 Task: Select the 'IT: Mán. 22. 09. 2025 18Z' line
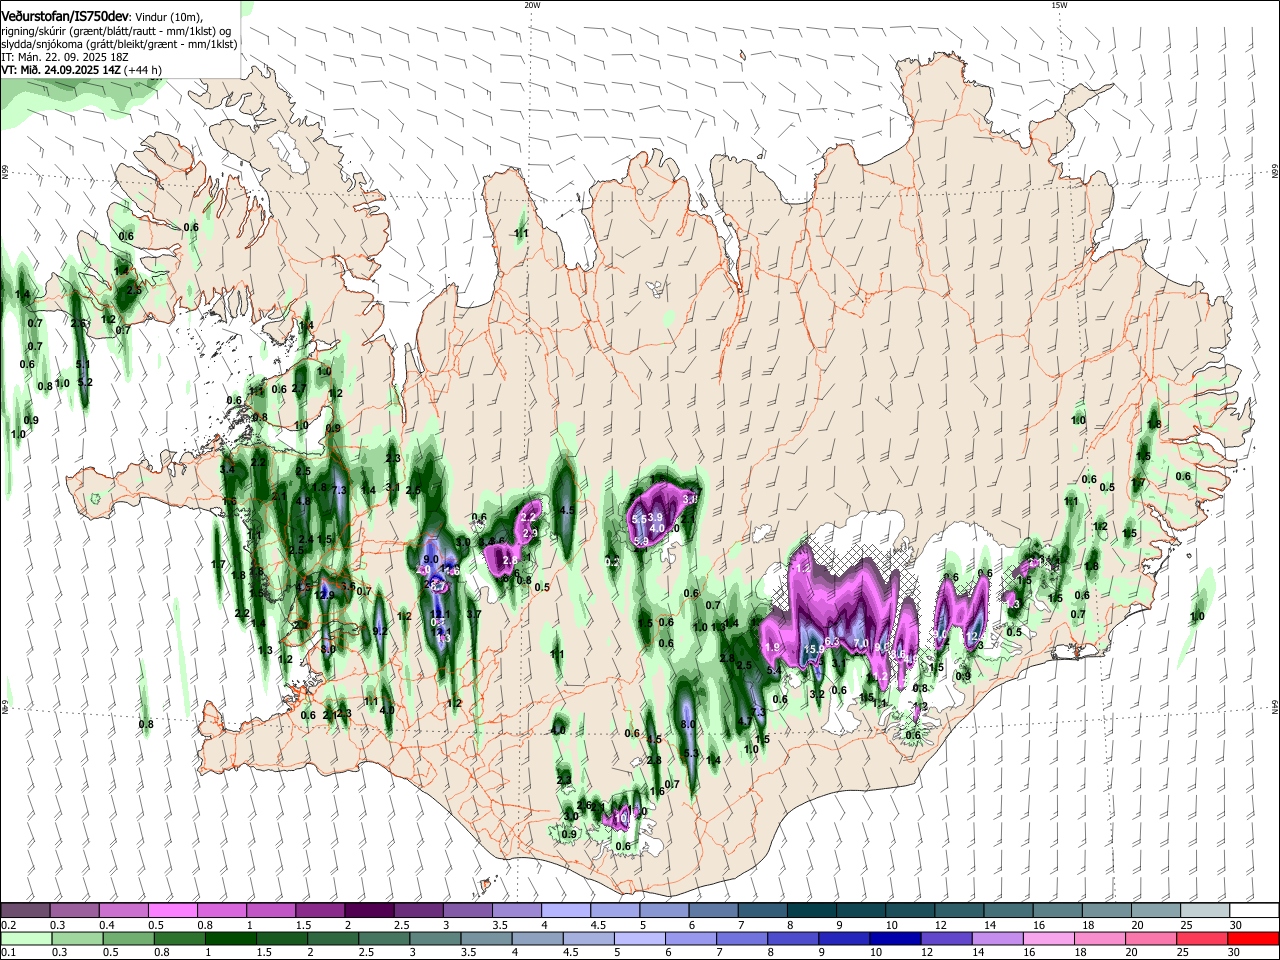(65, 57)
